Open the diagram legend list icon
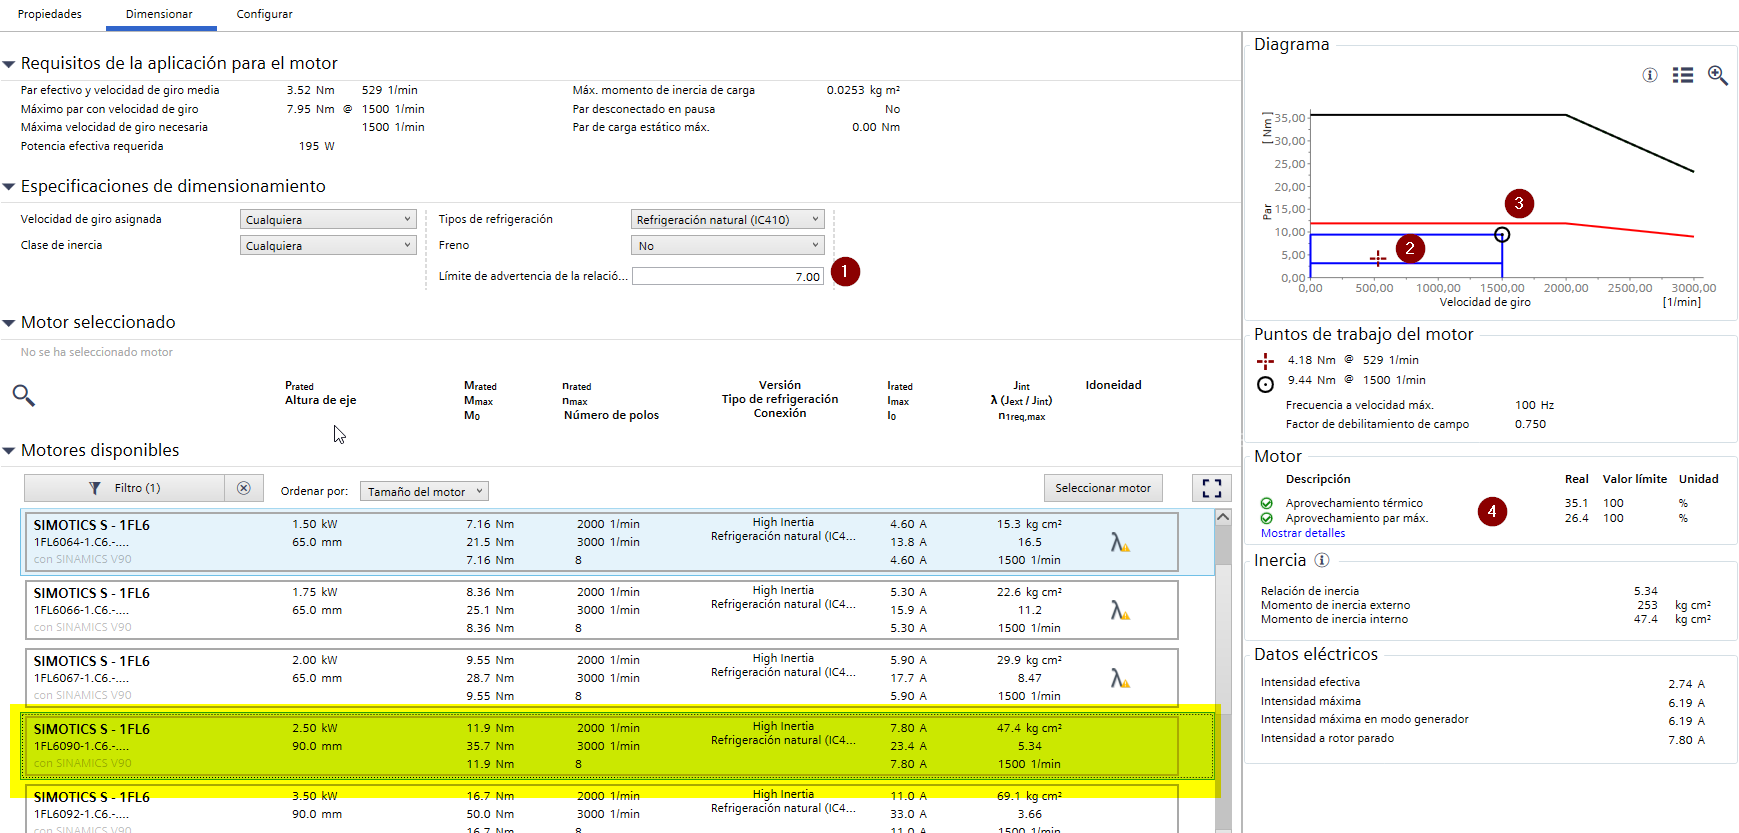The image size is (1739, 833). (x=1683, y=75)
